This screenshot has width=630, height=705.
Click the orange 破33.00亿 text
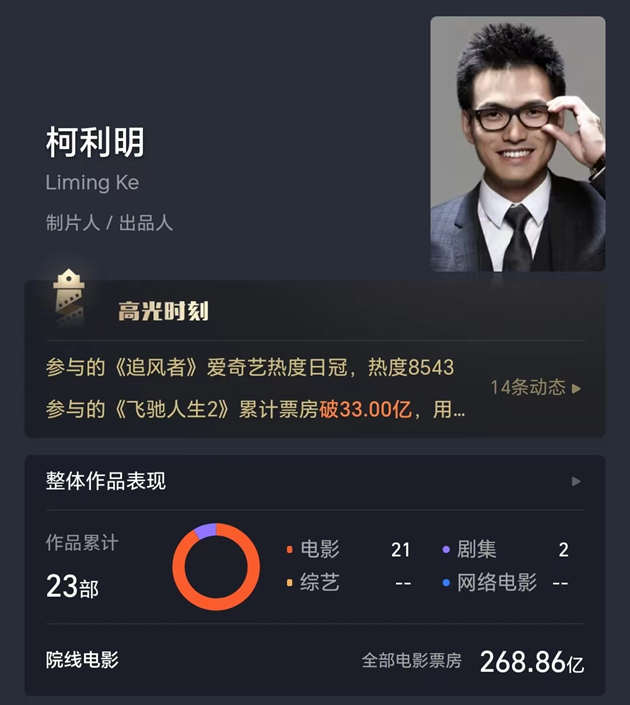point(365,409)
